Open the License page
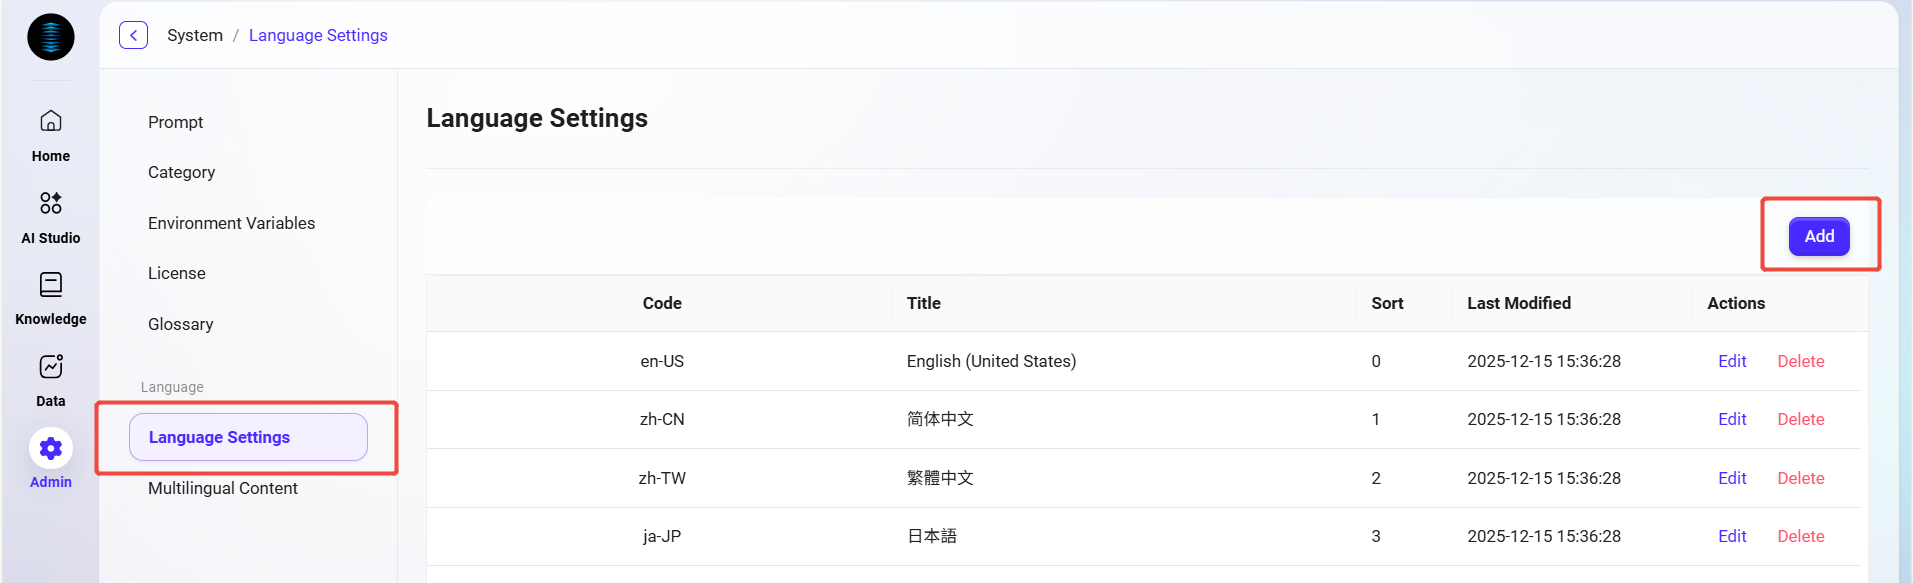 tap(177, 273)
